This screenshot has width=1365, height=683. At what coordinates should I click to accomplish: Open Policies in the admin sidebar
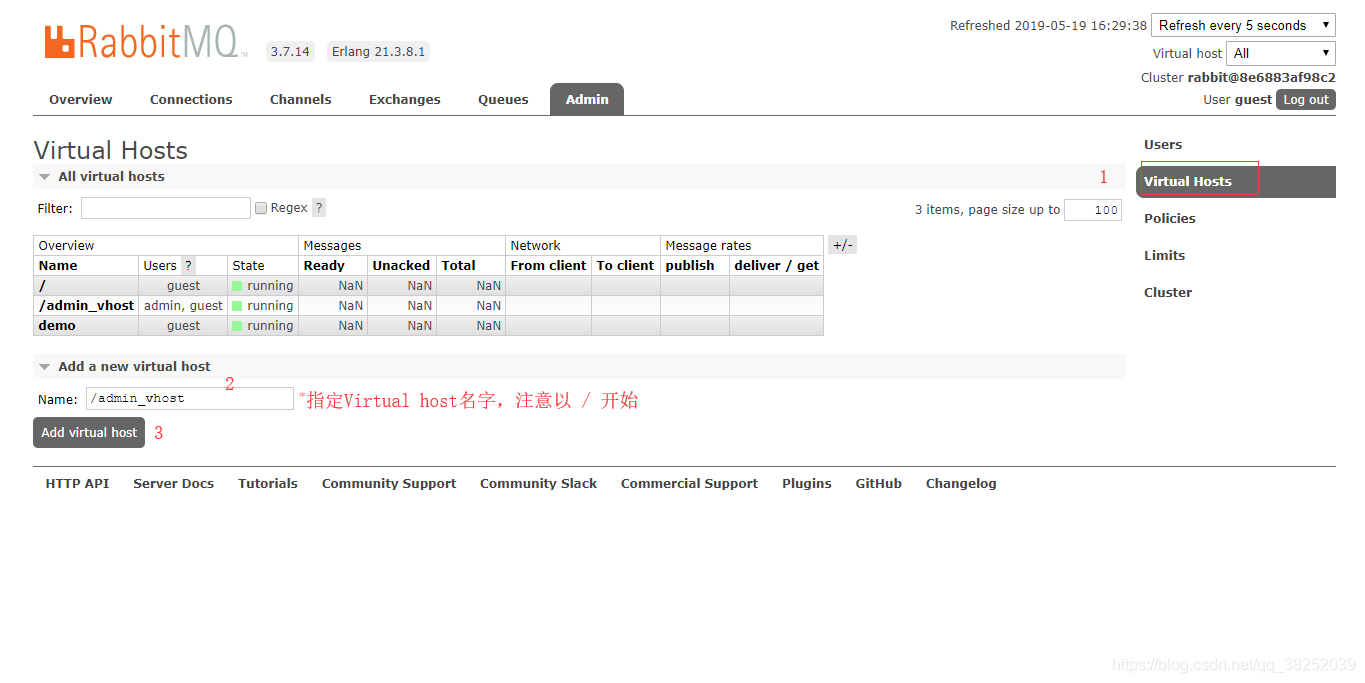pyautogui.click(x=1170, y=218)
